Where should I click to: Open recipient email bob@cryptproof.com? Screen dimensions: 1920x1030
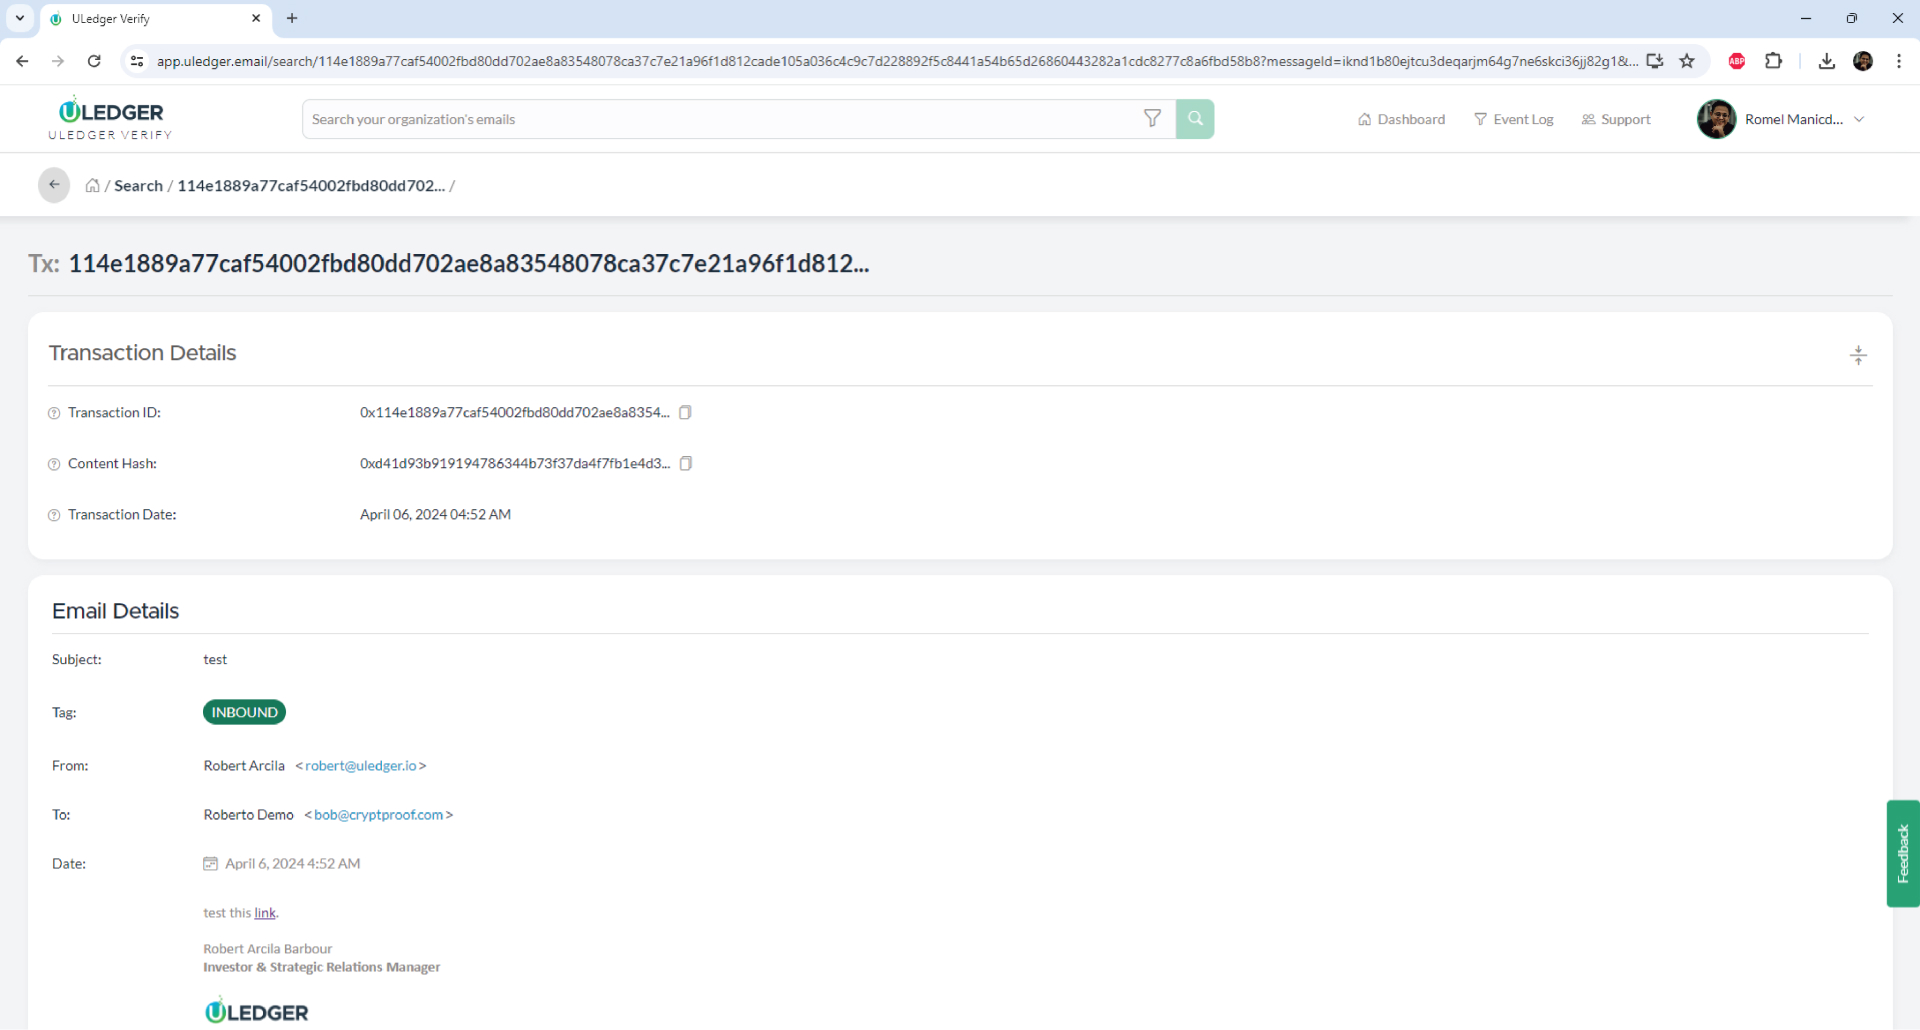(378, 814)
